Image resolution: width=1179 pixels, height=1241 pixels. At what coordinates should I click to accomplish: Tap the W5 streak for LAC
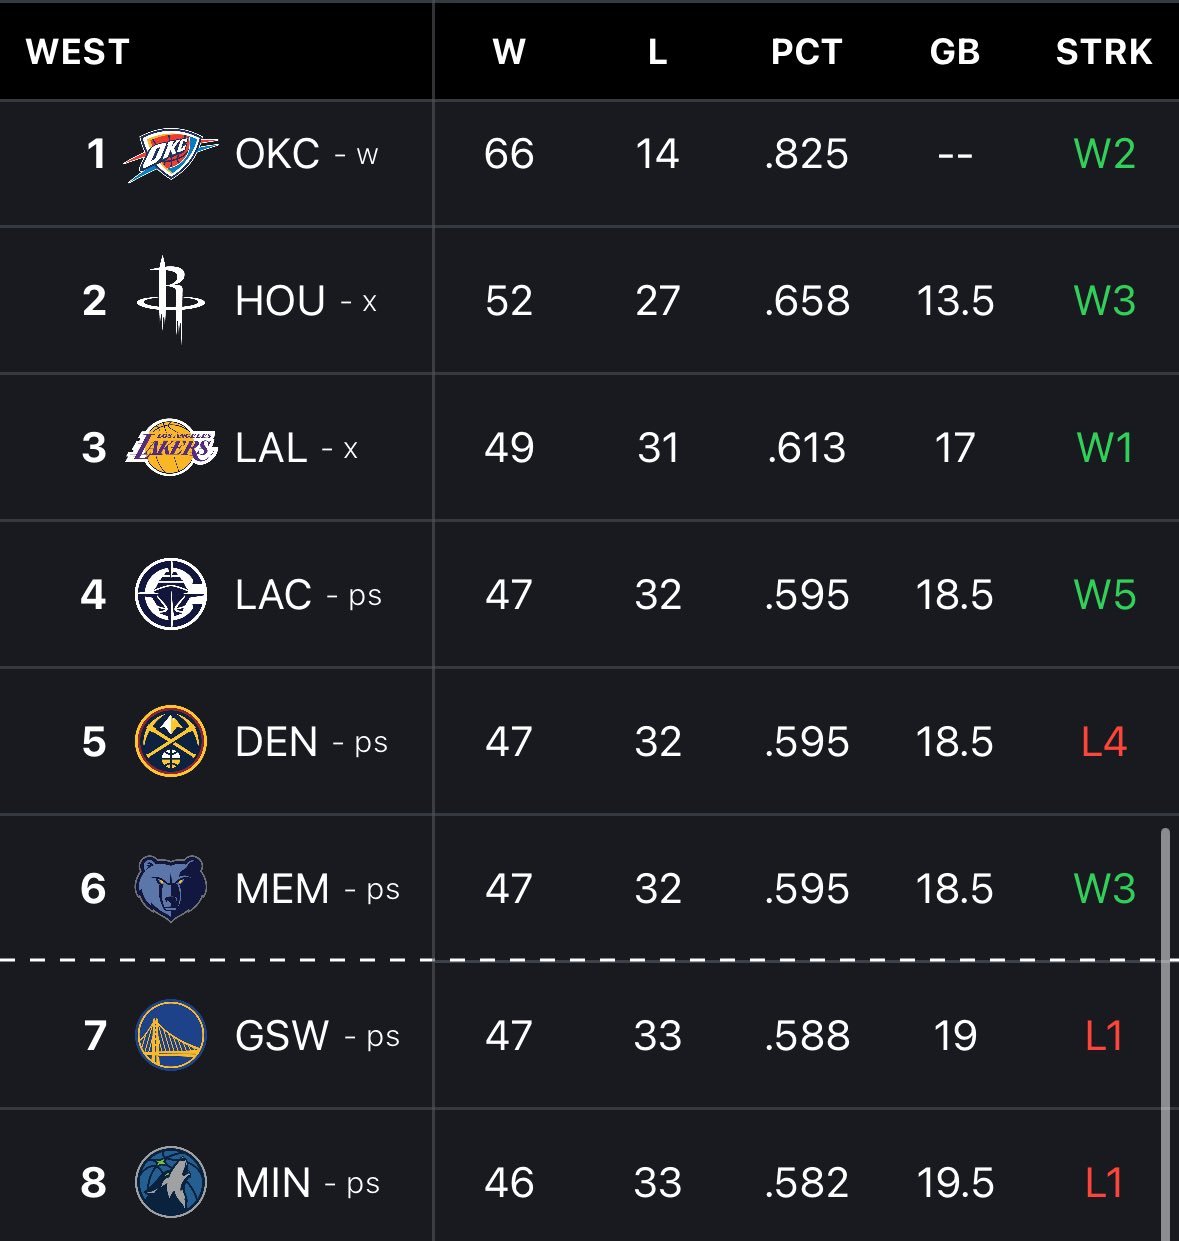coord(1105,595)
